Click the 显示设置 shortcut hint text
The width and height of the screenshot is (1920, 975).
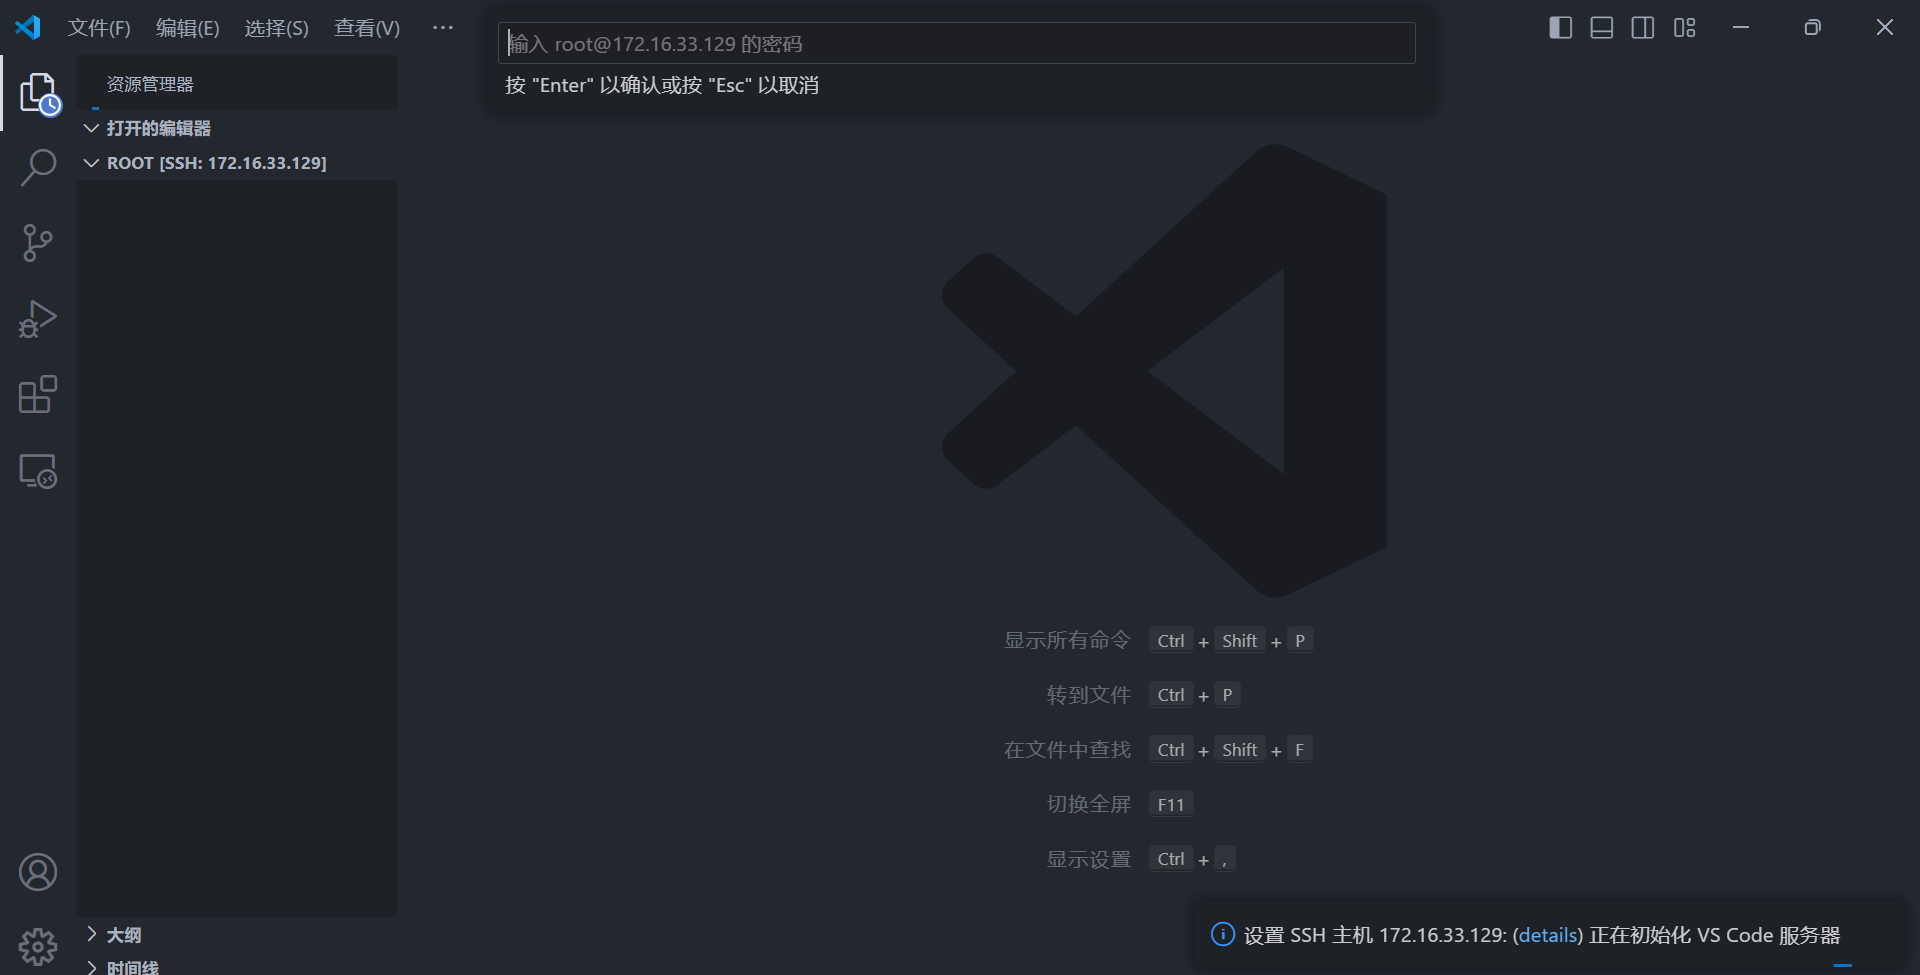(1088, 859)
